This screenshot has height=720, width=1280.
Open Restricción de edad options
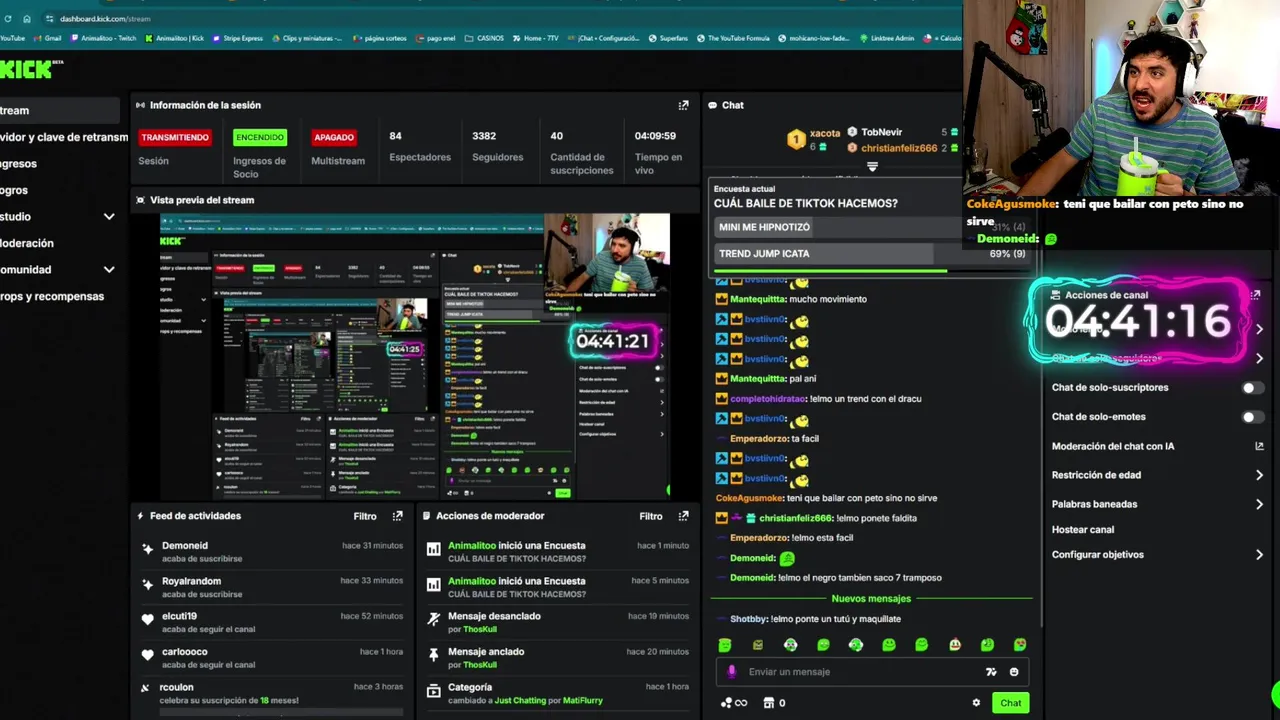(x=1157, y=475)
